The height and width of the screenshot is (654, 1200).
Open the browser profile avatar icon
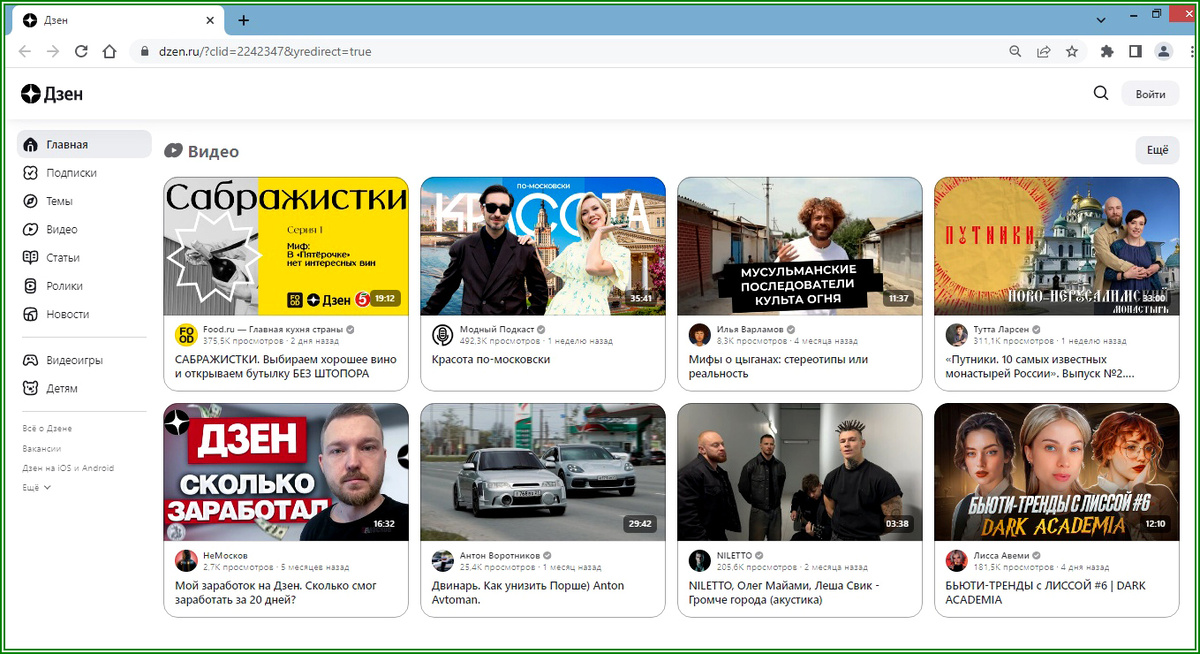tap(1163, 51)
